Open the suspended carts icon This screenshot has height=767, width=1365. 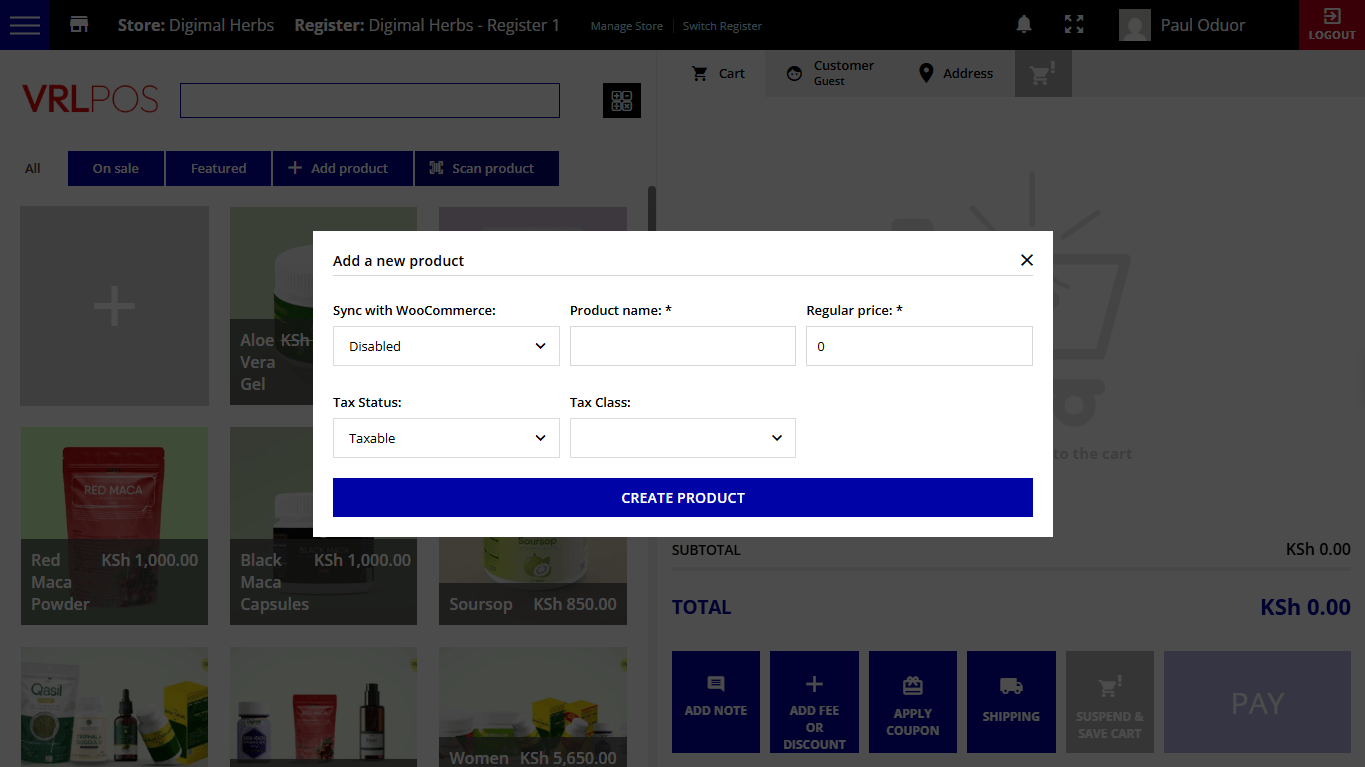pos(1043,74)
